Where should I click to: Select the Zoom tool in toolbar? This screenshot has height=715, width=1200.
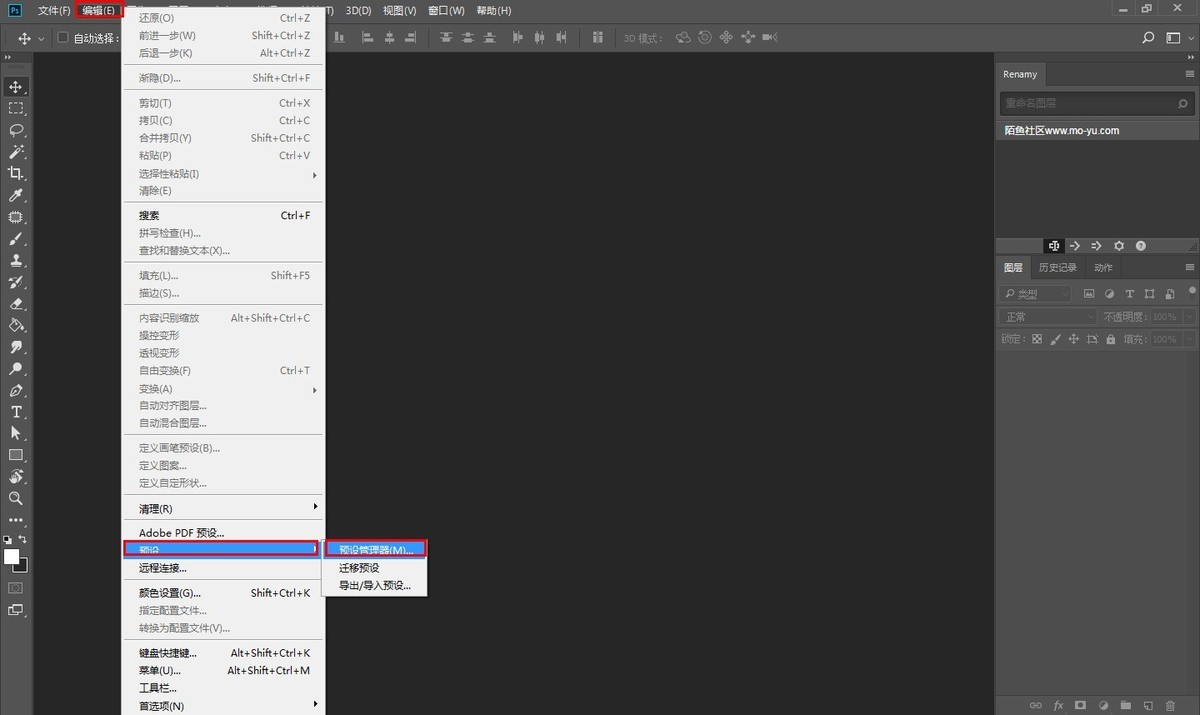click(x=16, y=498)
